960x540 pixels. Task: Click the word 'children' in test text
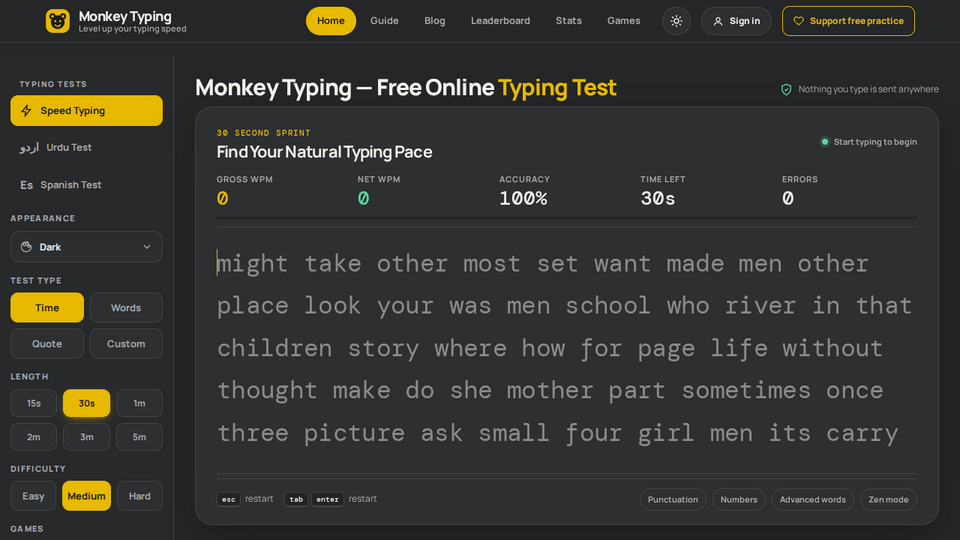point(275,348)
